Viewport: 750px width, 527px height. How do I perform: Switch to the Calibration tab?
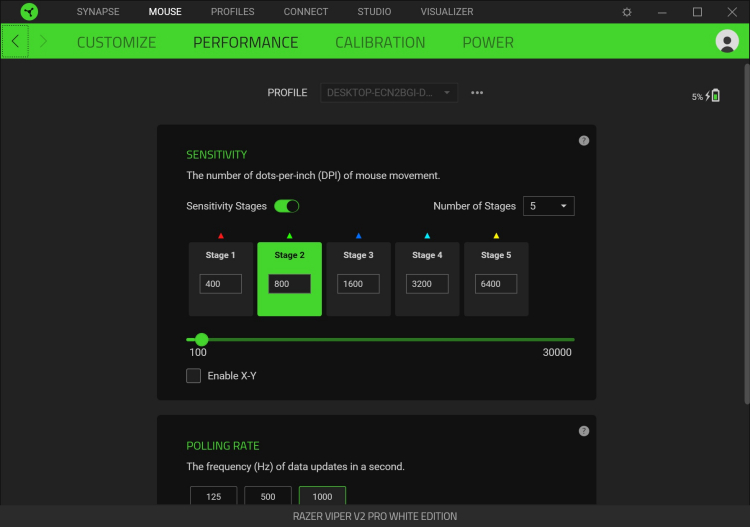tap(380, 43)
